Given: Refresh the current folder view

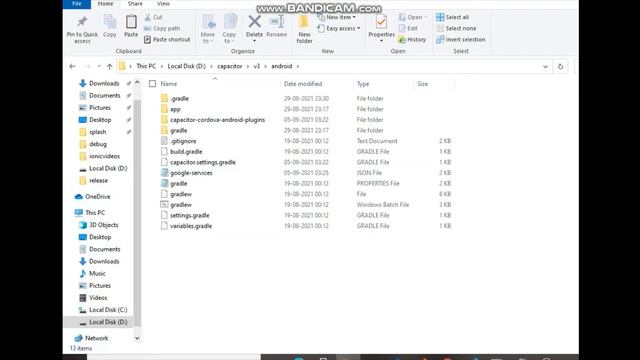Looking at the screenshot, I should click(560, 66).
